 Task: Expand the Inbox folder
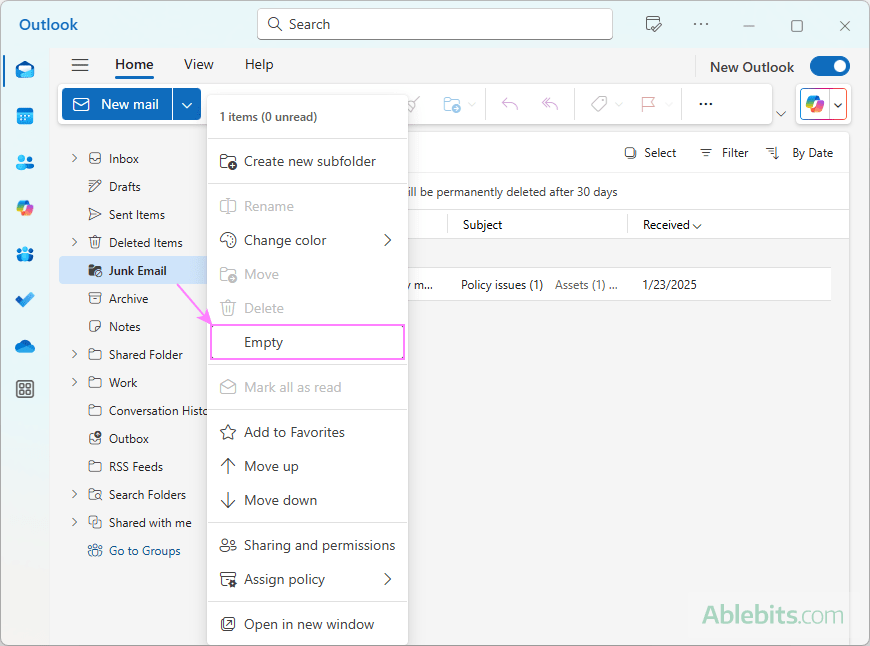(x=74, y=158)
